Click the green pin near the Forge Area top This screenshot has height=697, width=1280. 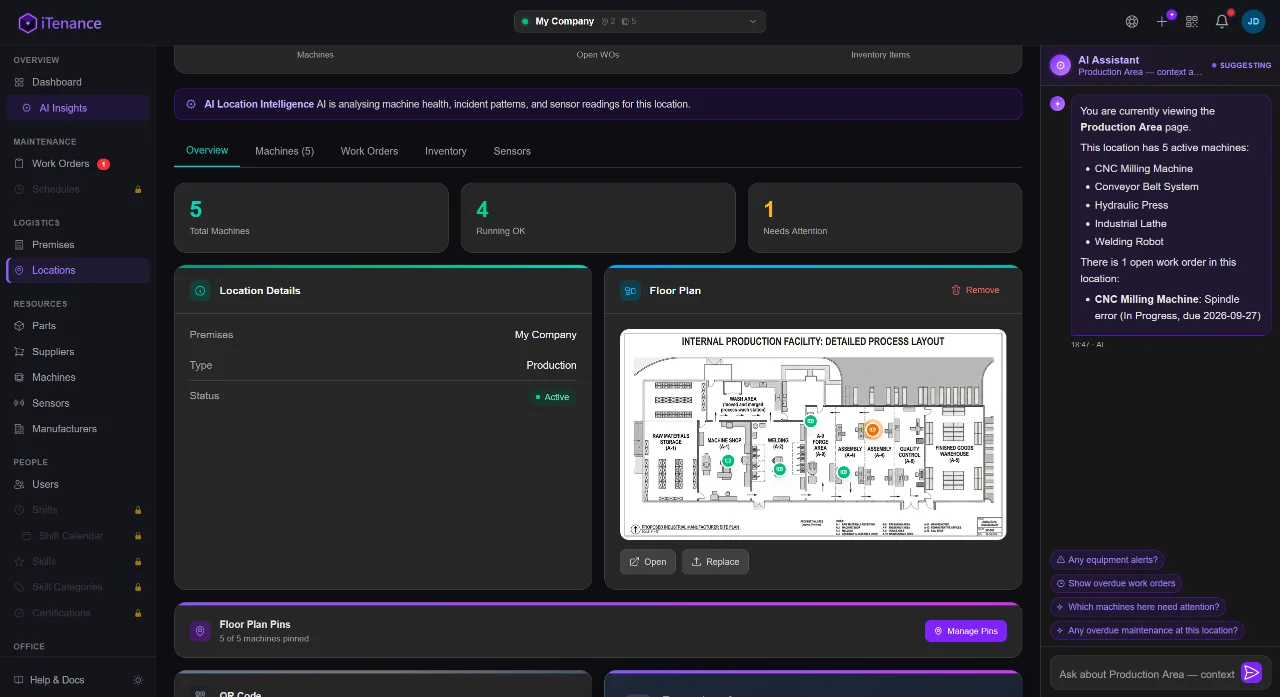811,421
